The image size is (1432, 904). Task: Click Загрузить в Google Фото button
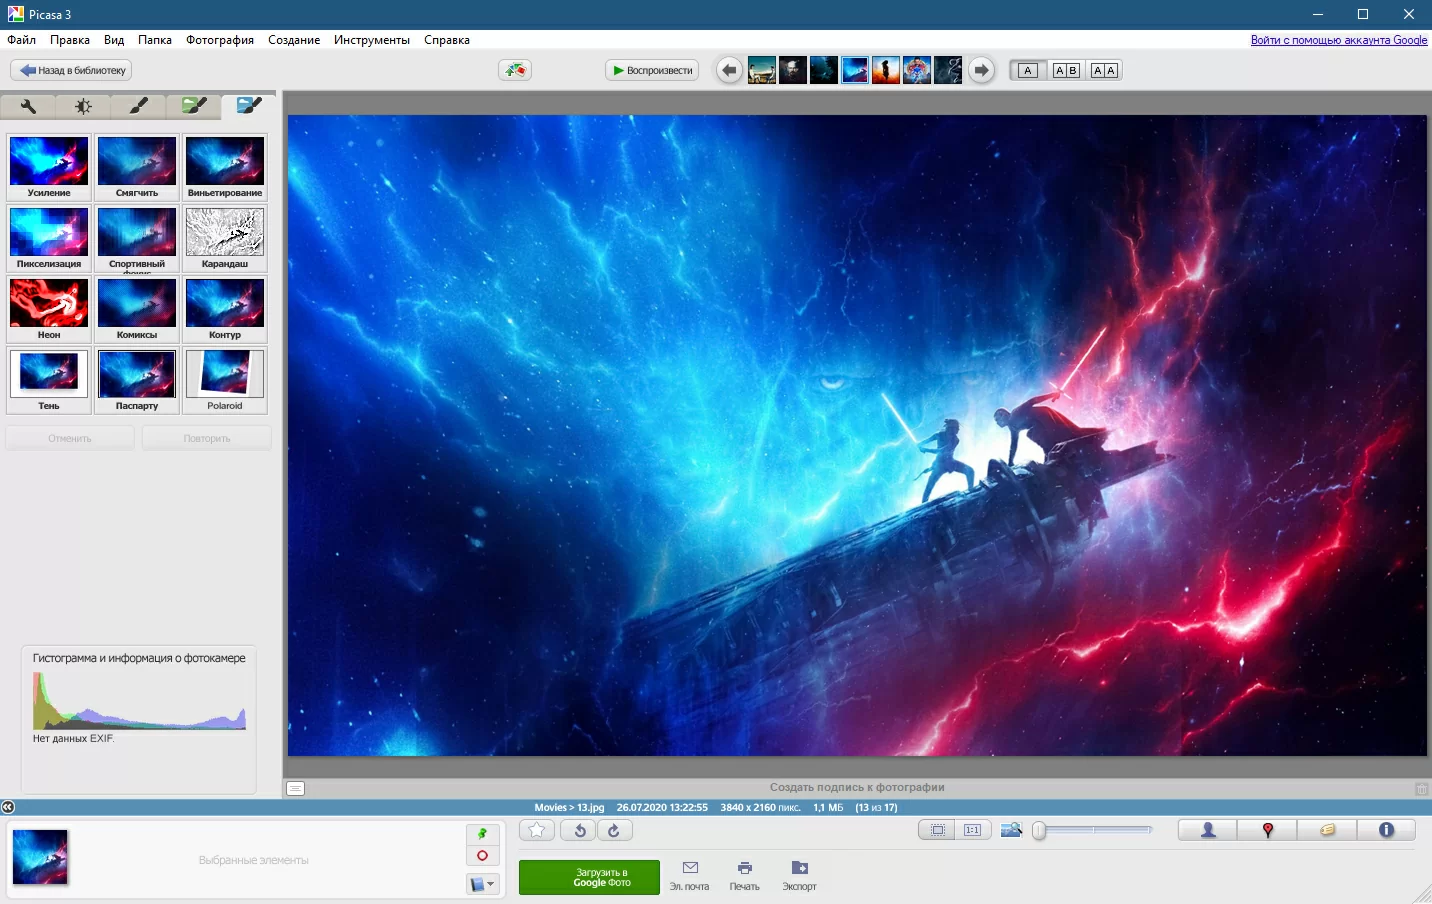[589, 877]
